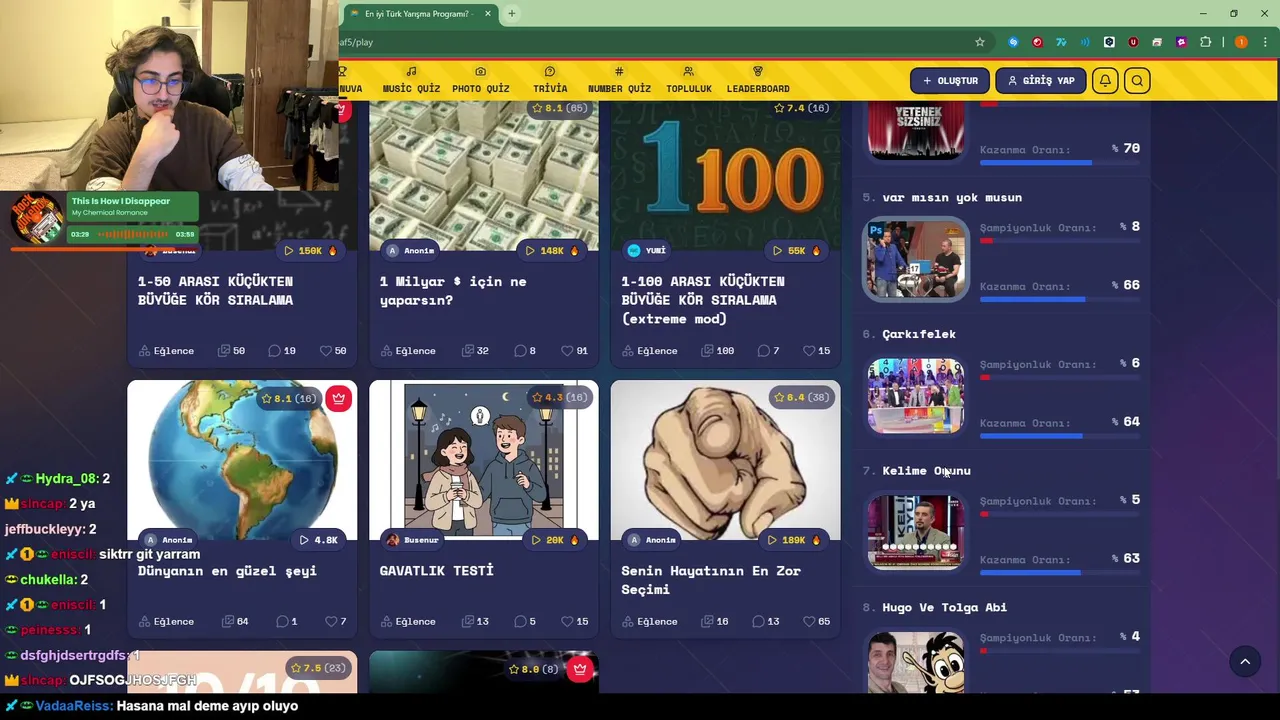The image size is (1280, 720).
Task: Open the '1-50 ARASI KÜÇÜKTEN BÜYÜĞE' quiz title
Action: tap(215, 291)
